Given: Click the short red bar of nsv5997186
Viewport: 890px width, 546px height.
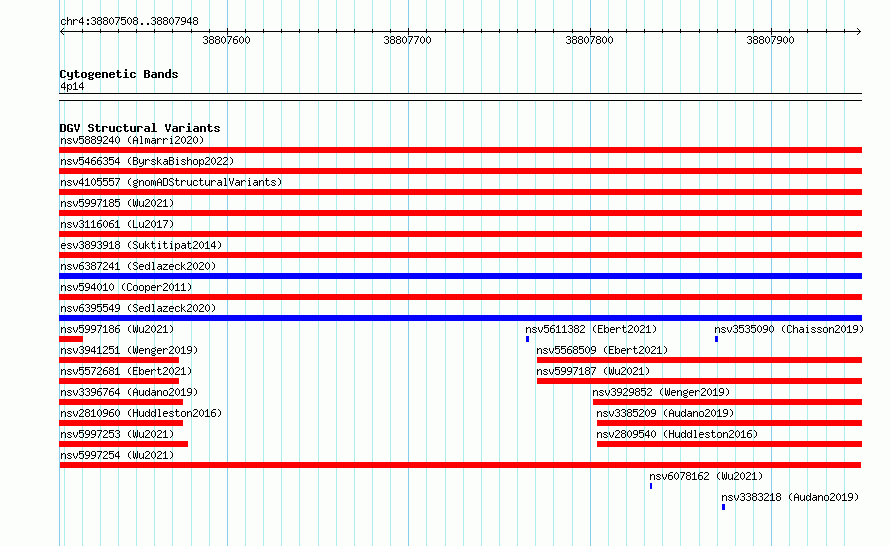Looking at the screenshot, I should [71, 339].
